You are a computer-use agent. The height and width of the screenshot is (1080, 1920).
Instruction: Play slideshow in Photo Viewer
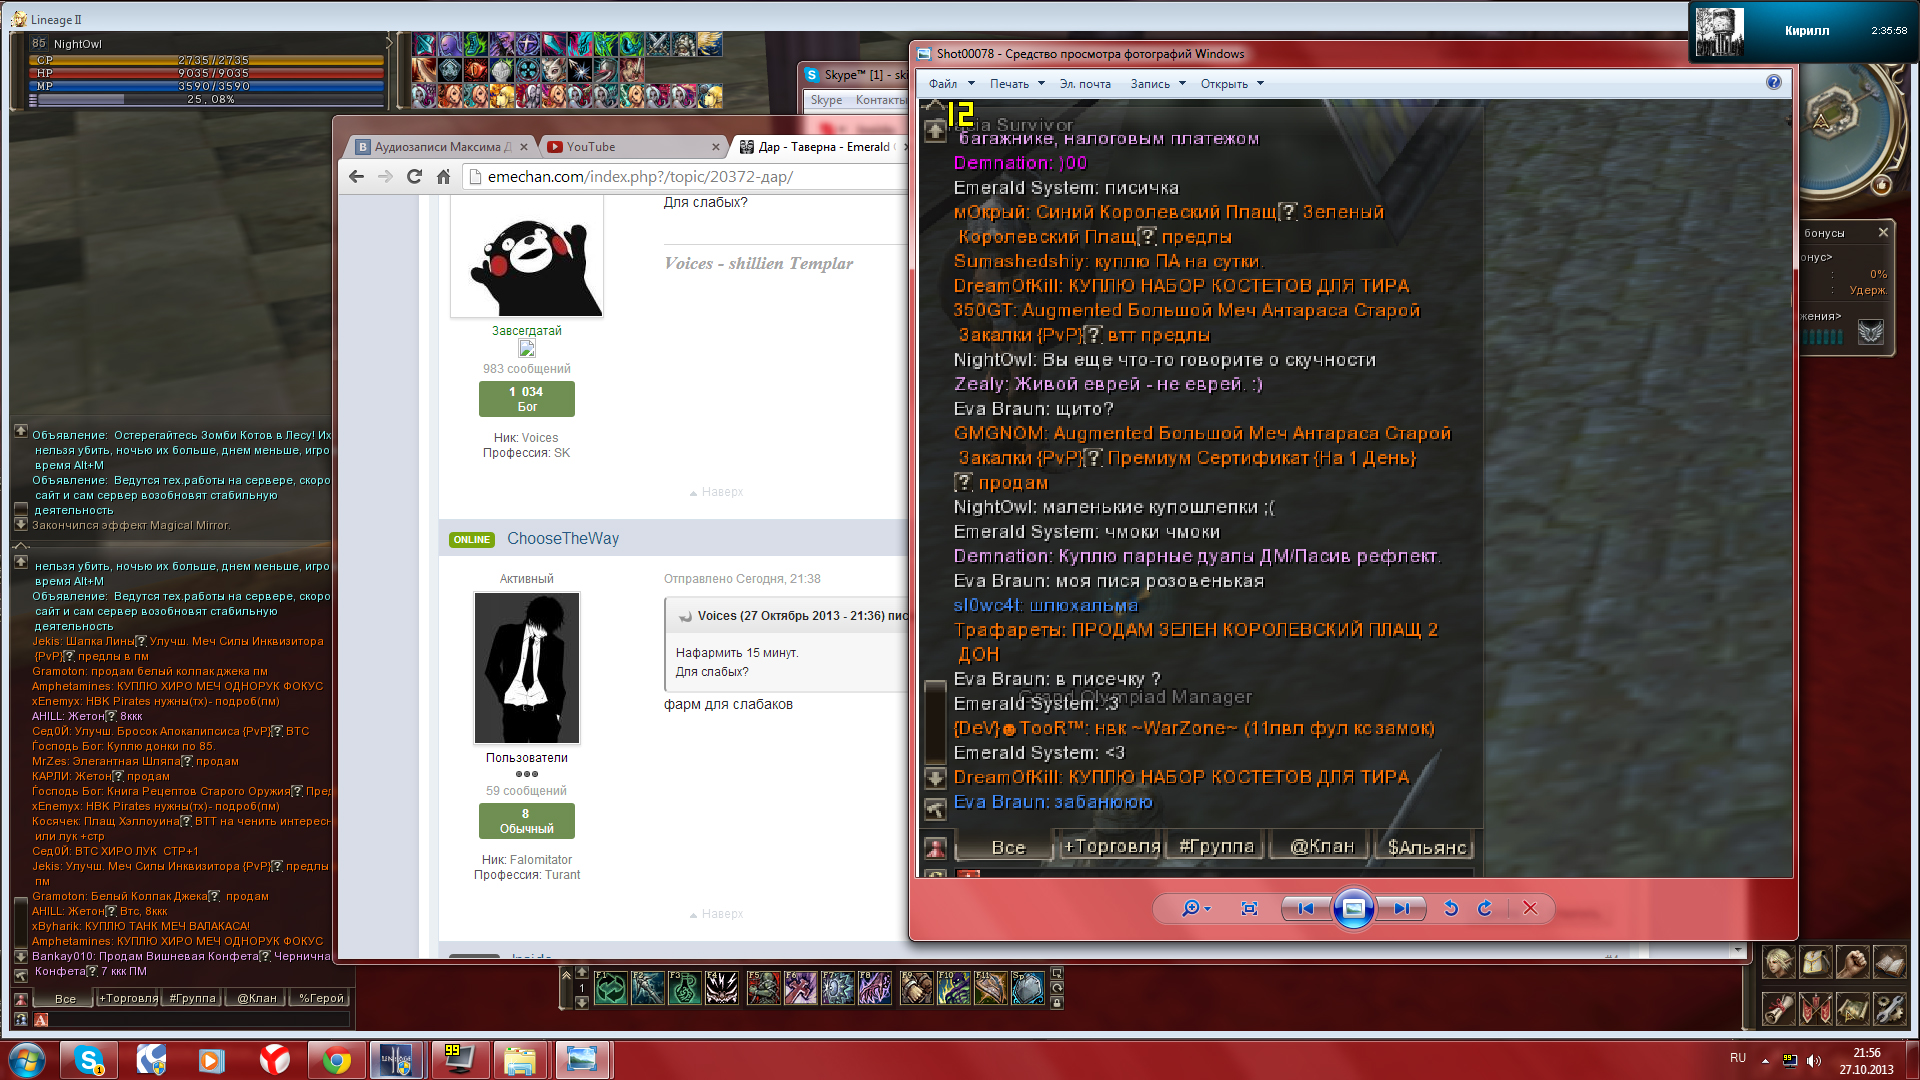click(x=1353, y=908)
